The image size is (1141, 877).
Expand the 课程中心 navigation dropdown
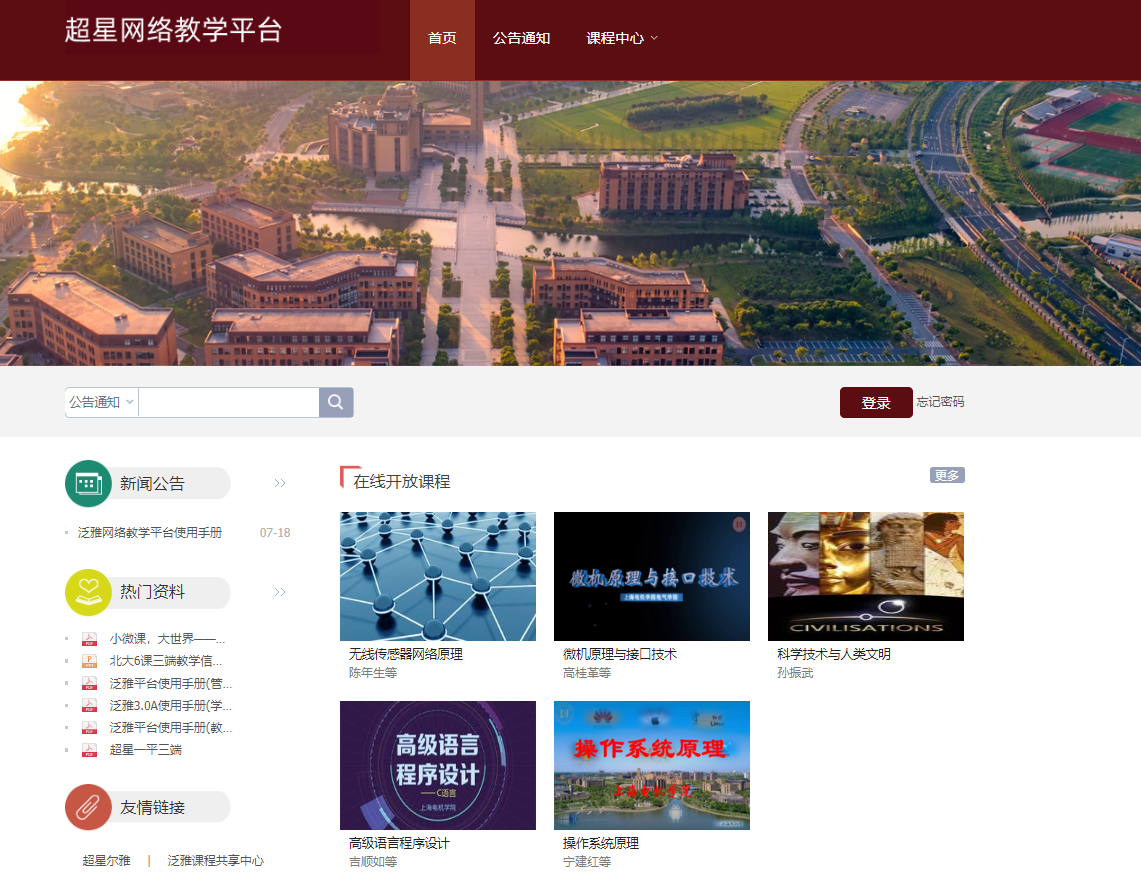[622, 38]
